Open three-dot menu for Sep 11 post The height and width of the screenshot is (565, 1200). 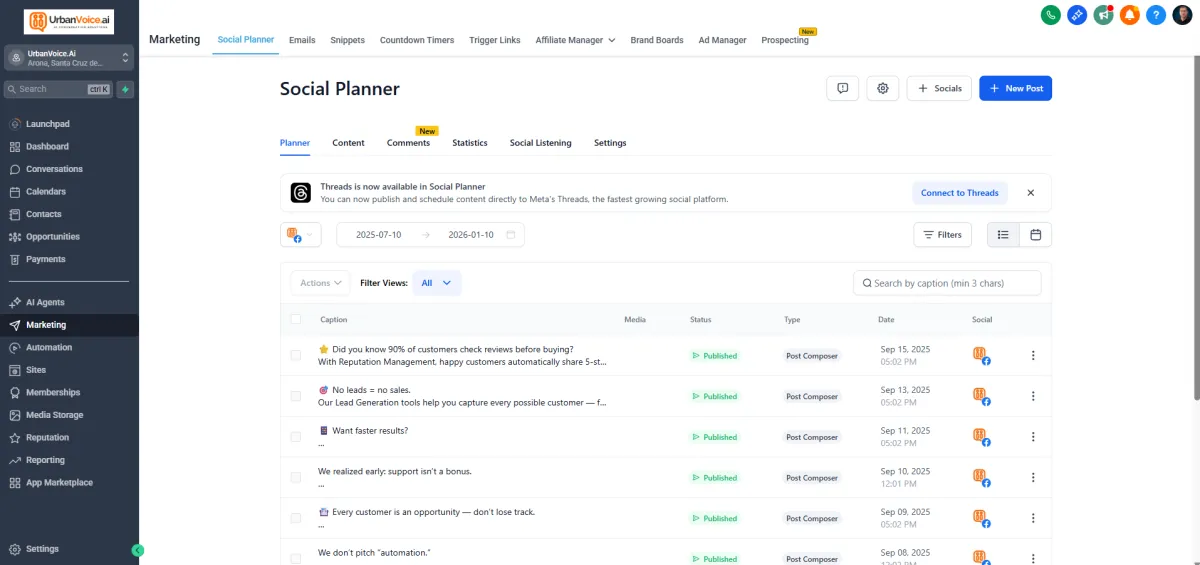[x=1033, y=437]
